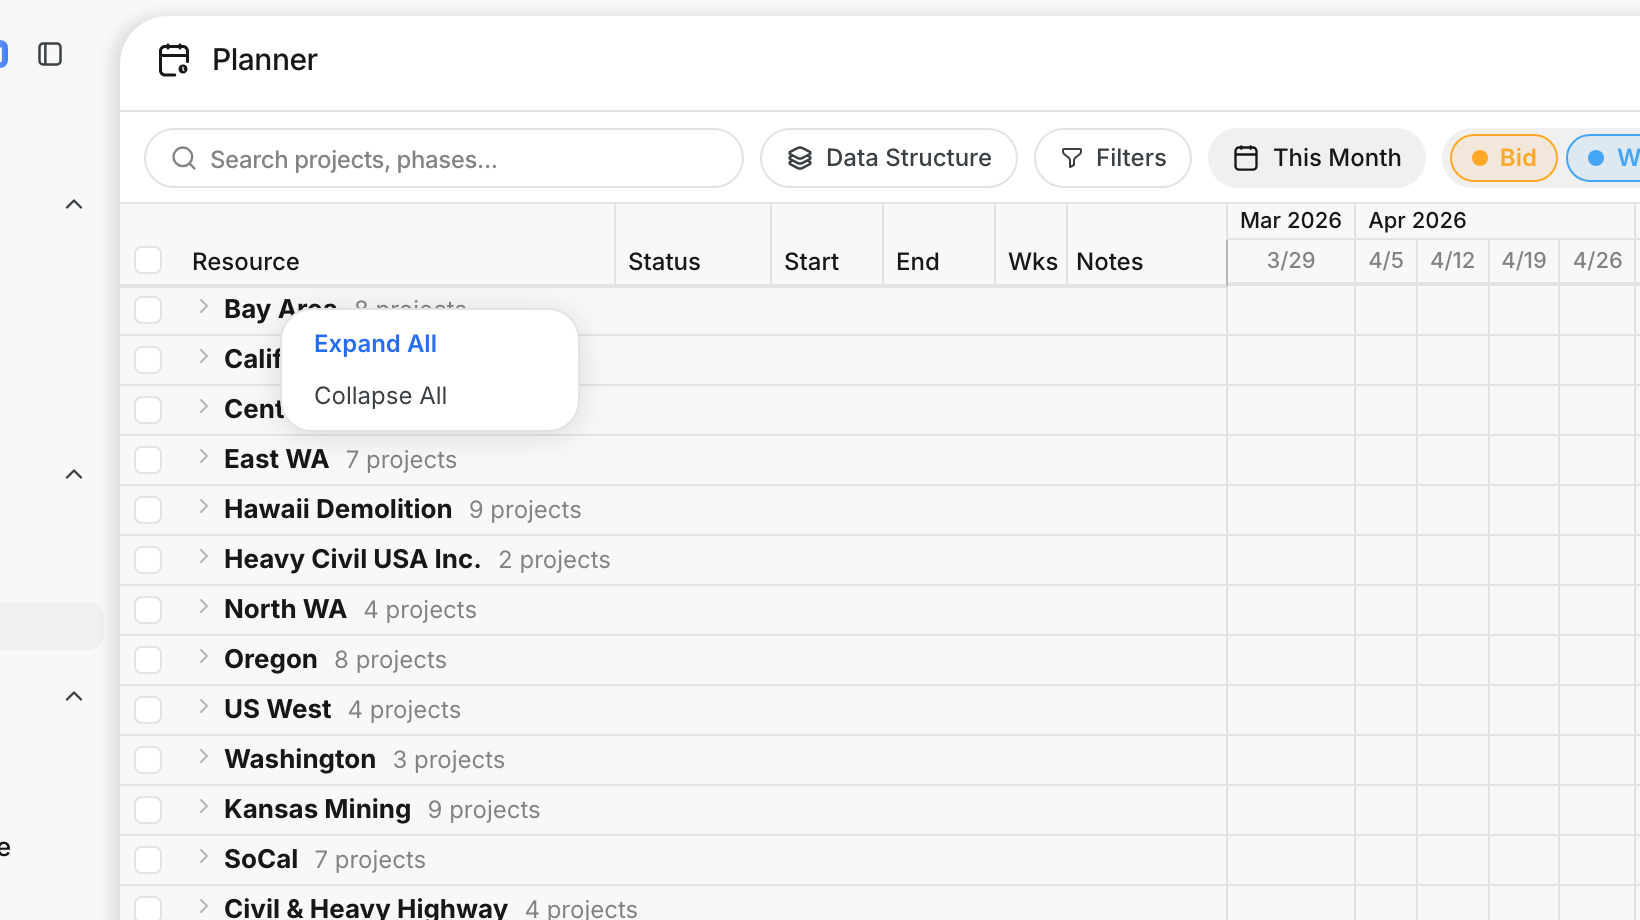Check the East WA row checkbox

[x=148, y=460]
